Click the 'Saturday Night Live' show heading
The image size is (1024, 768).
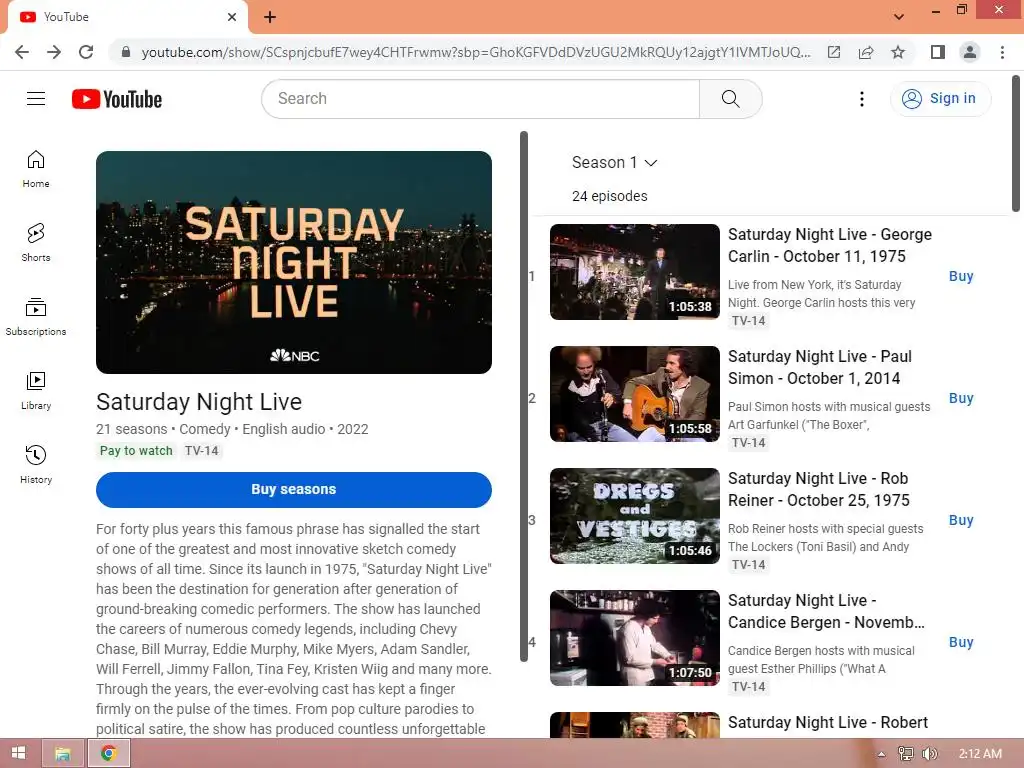(x=199, y=402)
